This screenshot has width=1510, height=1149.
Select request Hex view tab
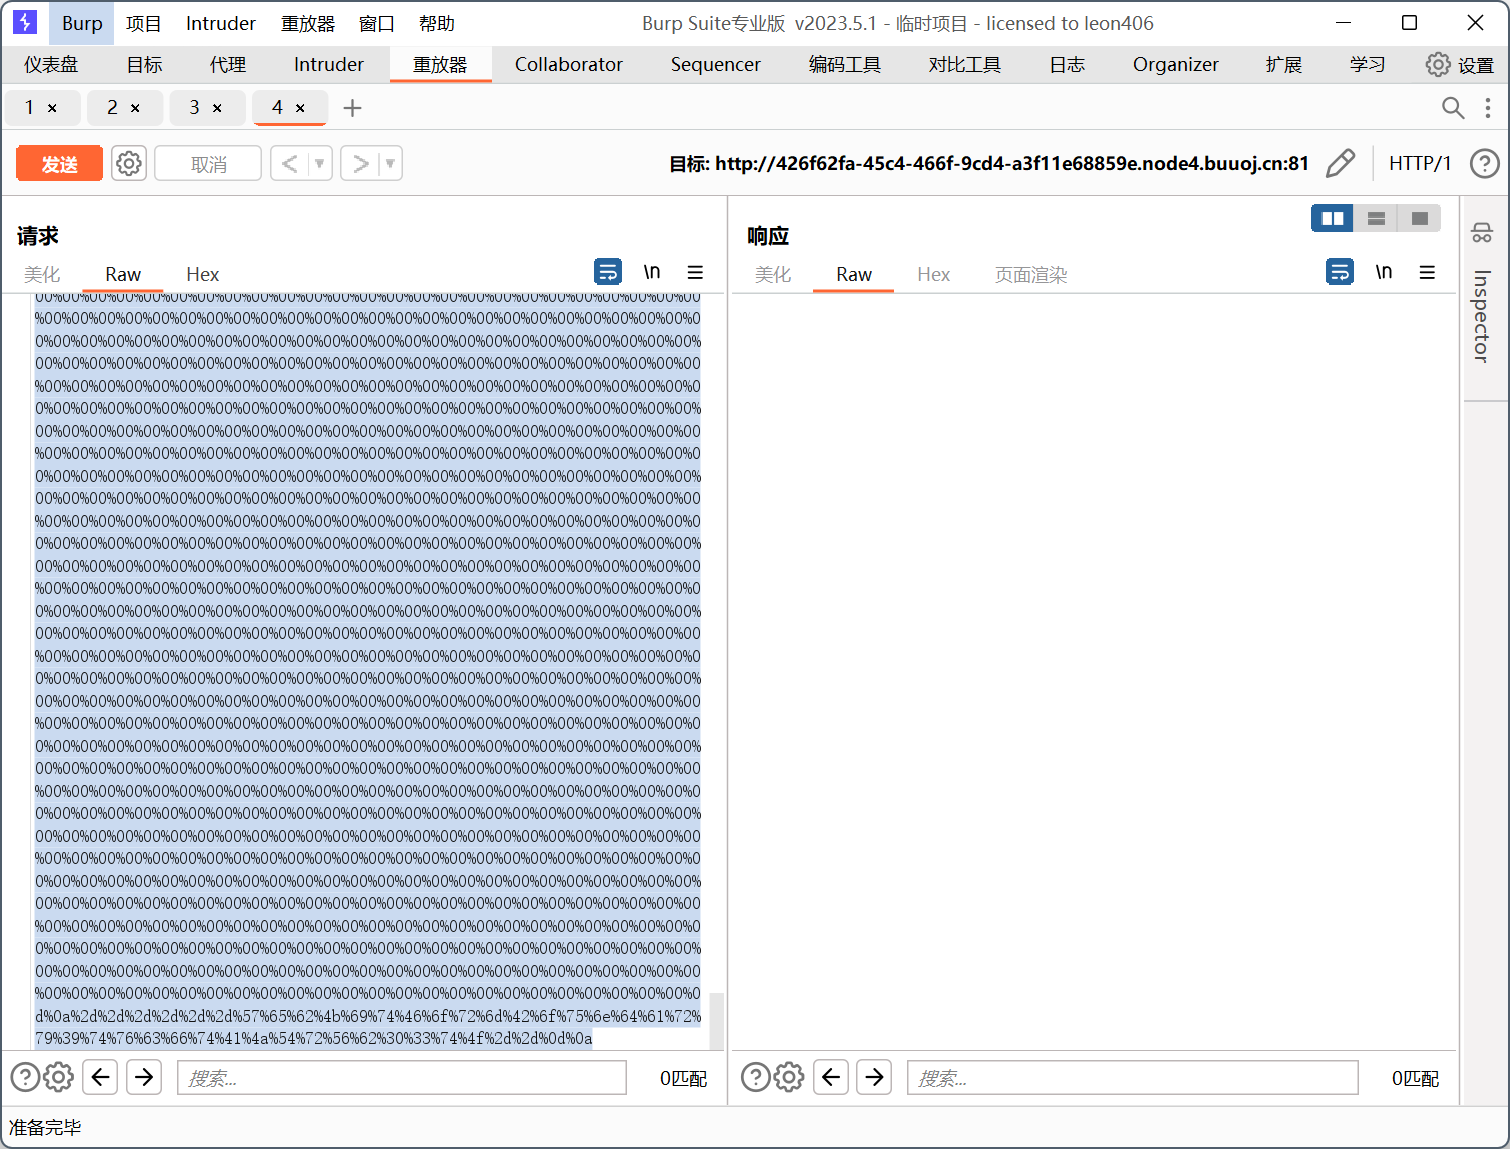coord(202,274)
